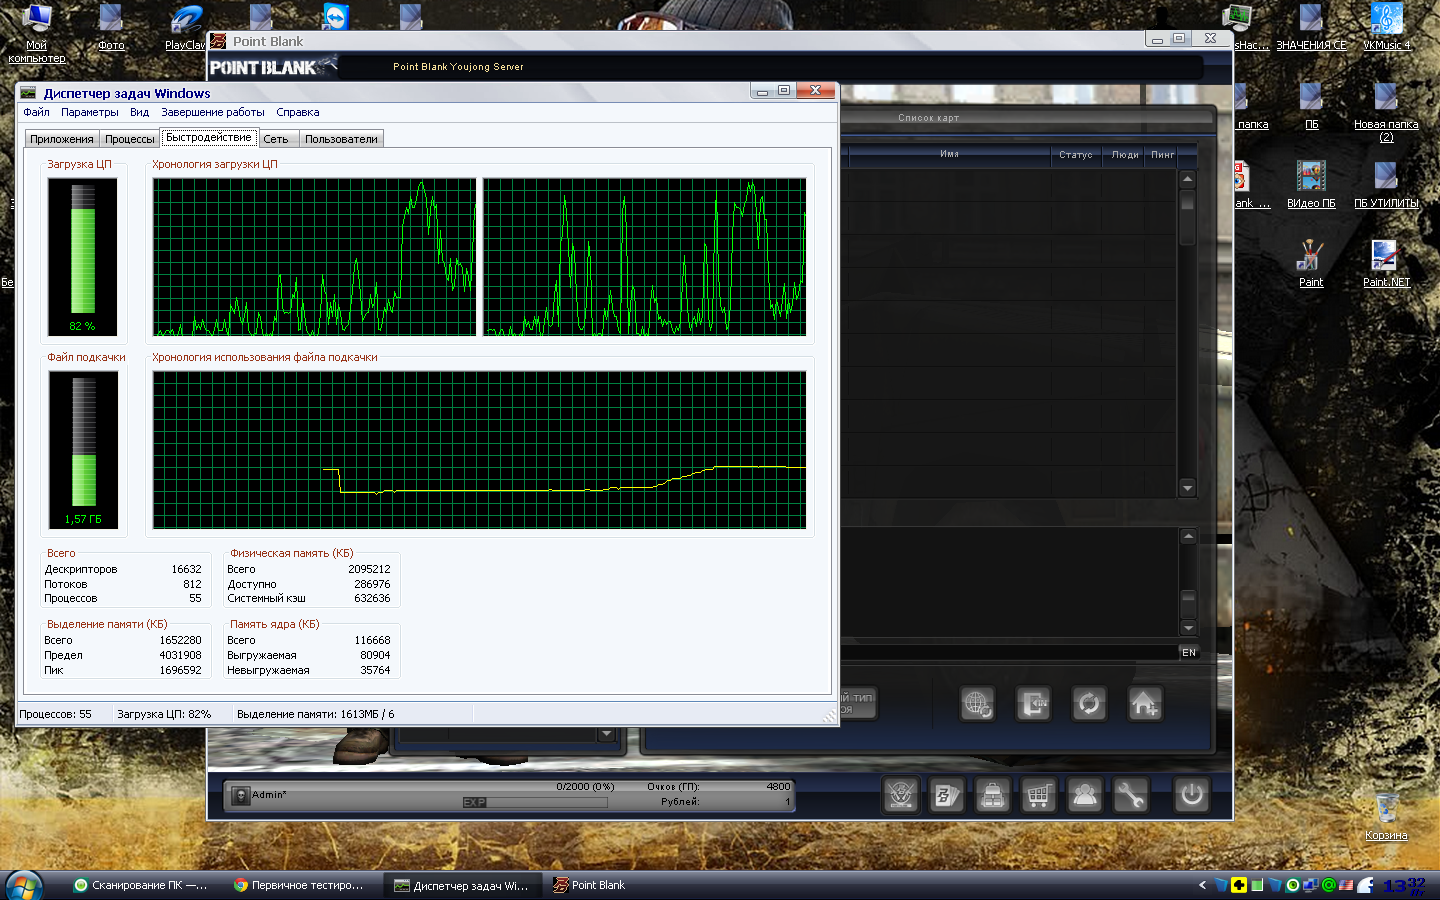1440x900 pixels.
Task: Select the ПБ УТИЛИТЫ desktop folder
Action: (1386, 185)
